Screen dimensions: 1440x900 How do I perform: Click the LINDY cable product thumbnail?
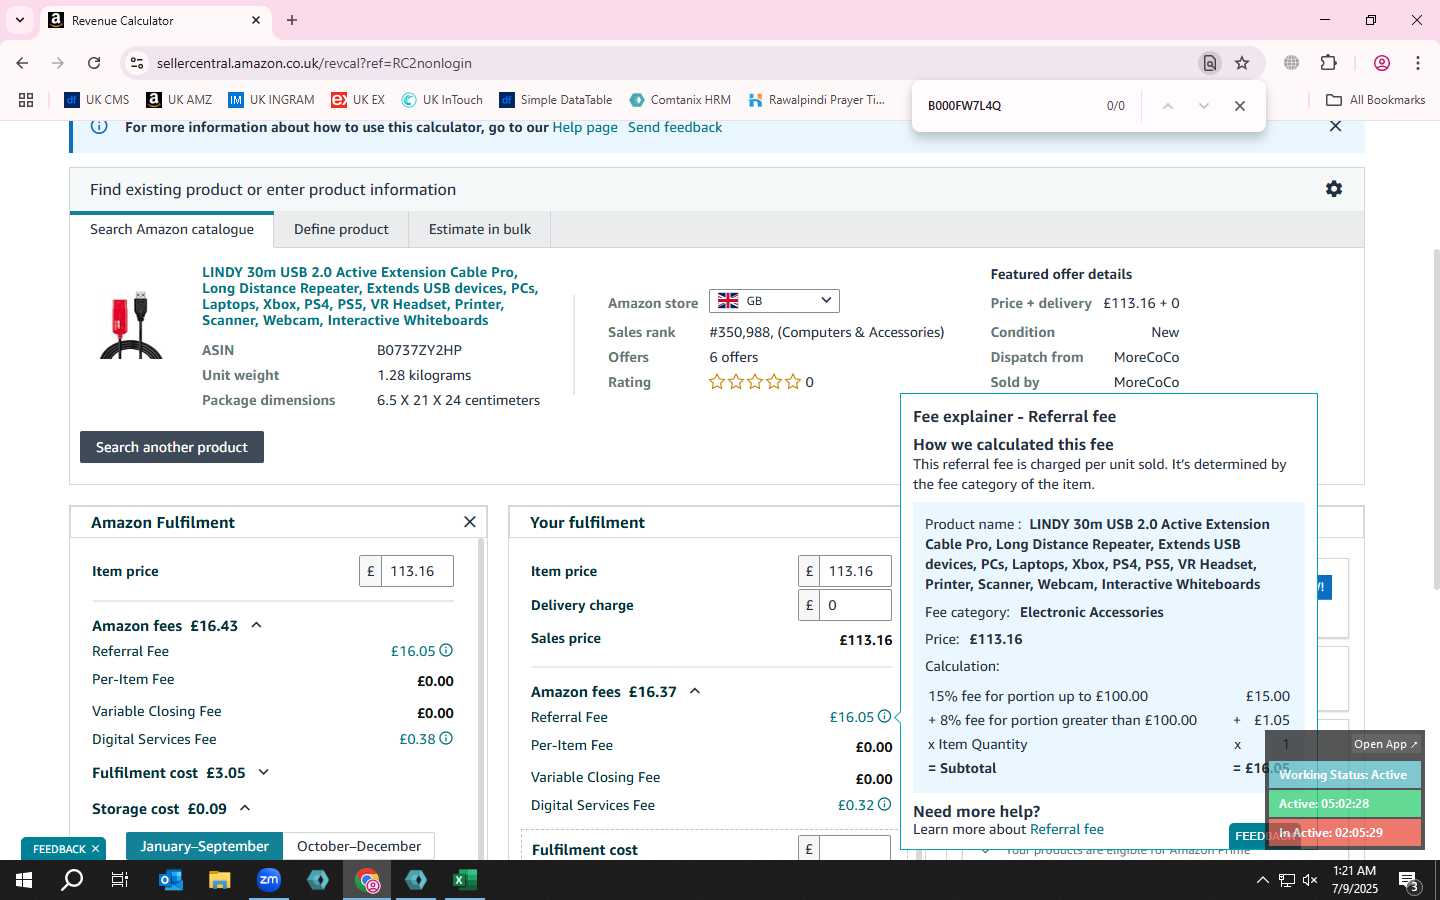click(132, 325)
